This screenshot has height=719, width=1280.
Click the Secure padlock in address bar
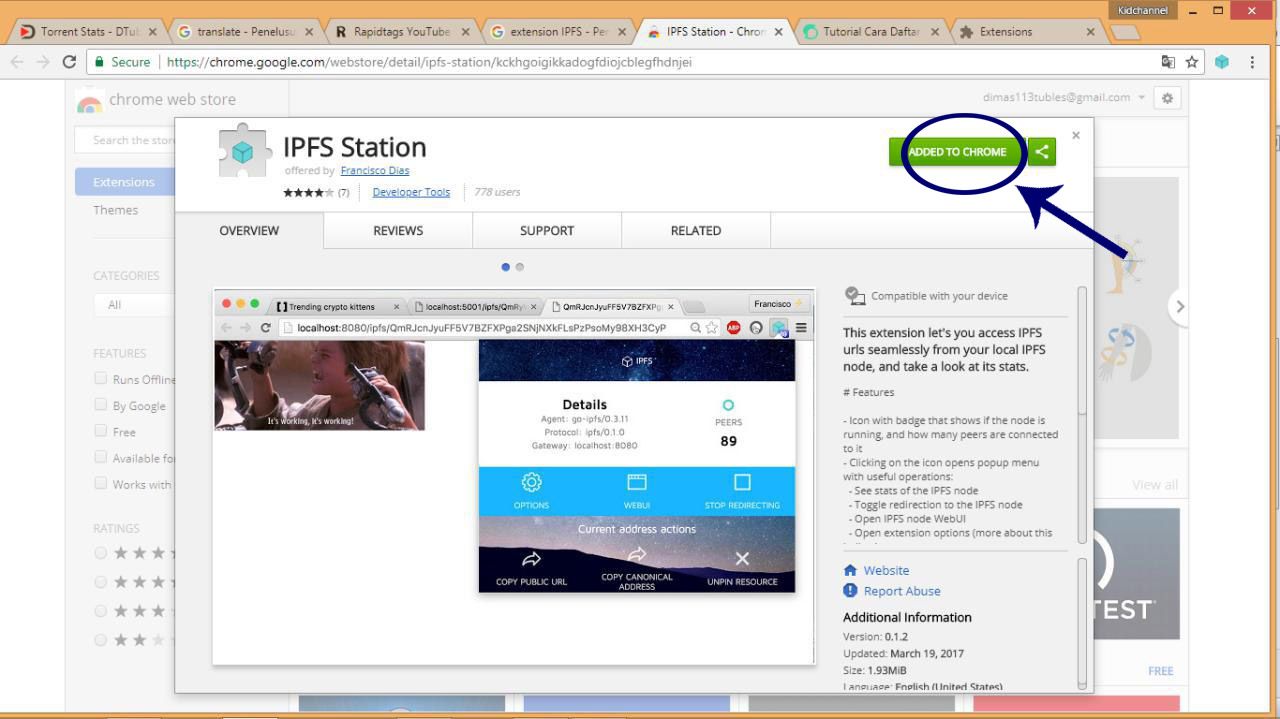[x=99, y=62]
